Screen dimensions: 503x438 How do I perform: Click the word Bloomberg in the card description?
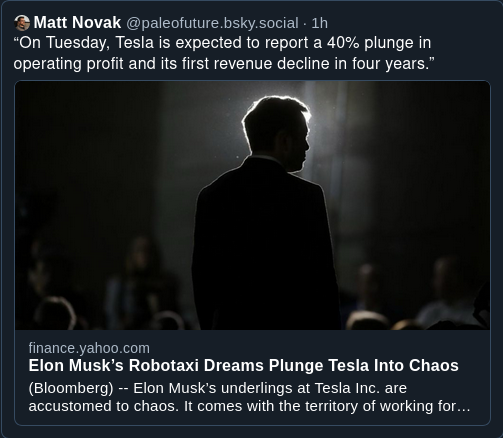[x=71, y=388]
